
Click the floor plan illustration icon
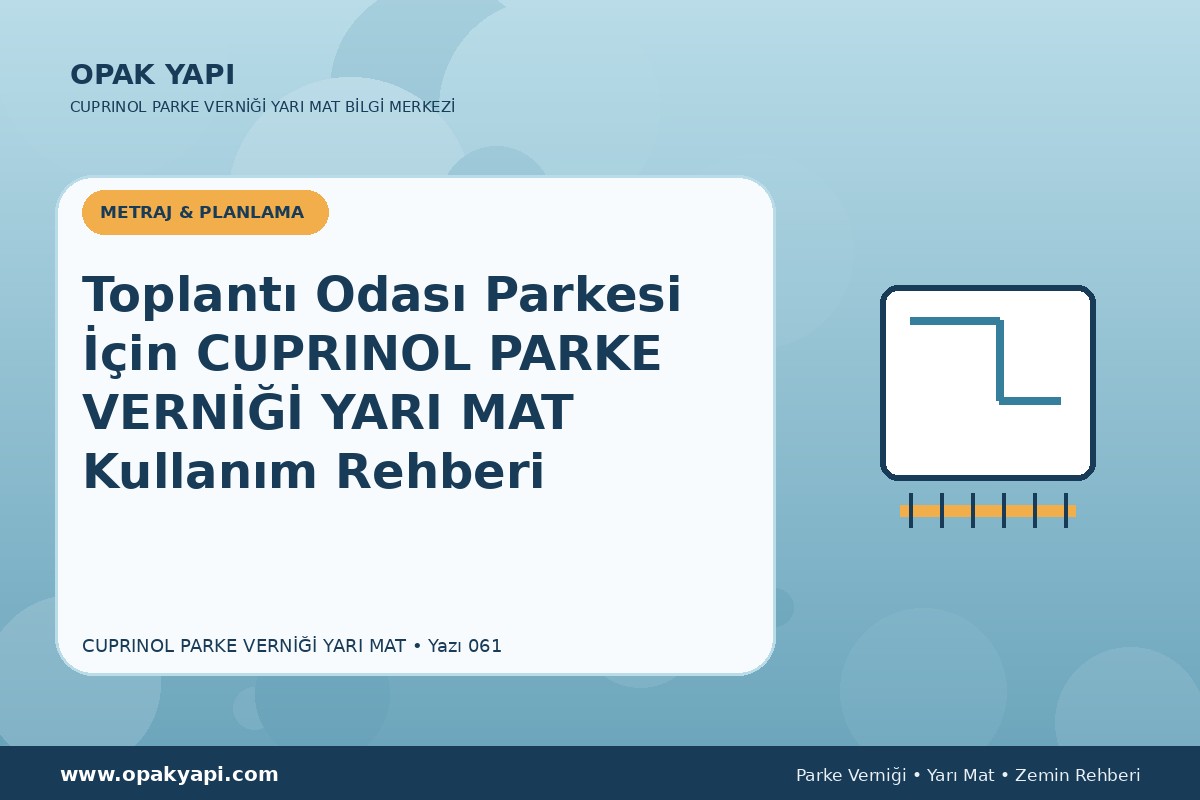988,383
